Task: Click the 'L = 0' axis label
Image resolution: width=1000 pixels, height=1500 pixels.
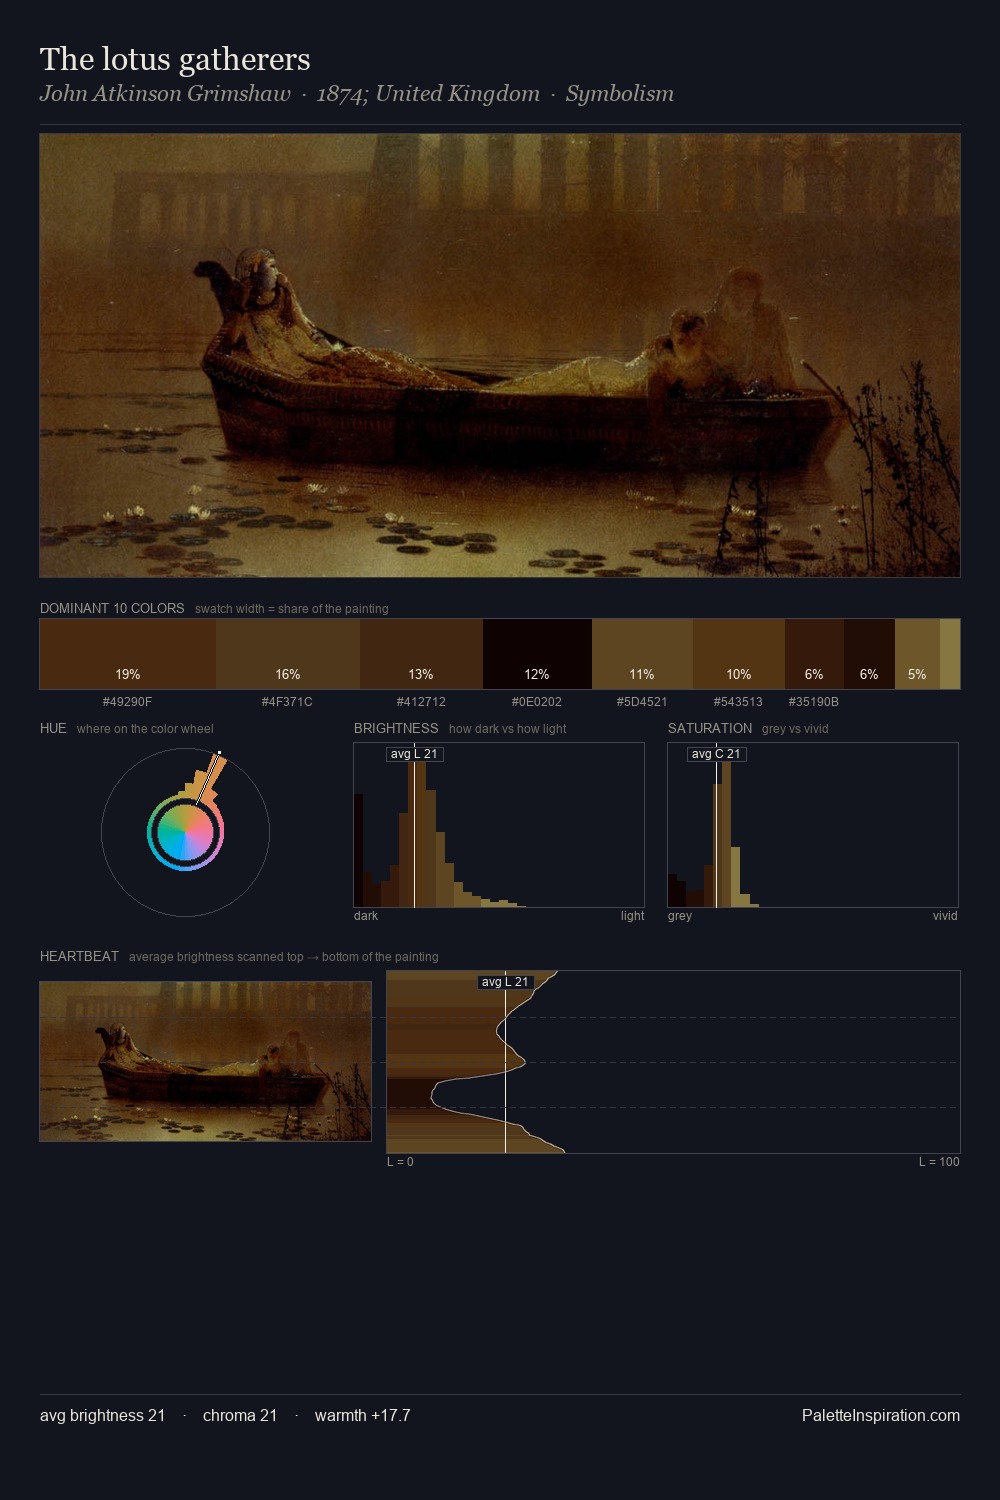Action: (x=400, y=1162)
